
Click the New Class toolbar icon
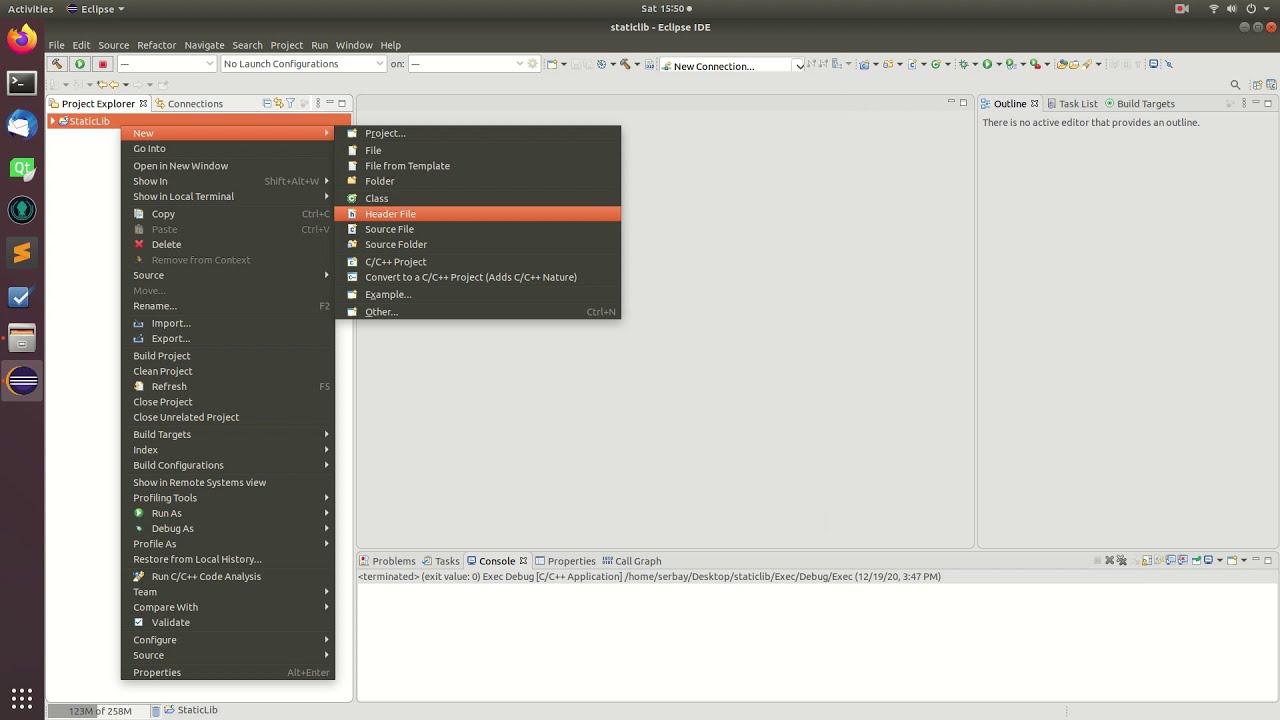pos(936,64)
